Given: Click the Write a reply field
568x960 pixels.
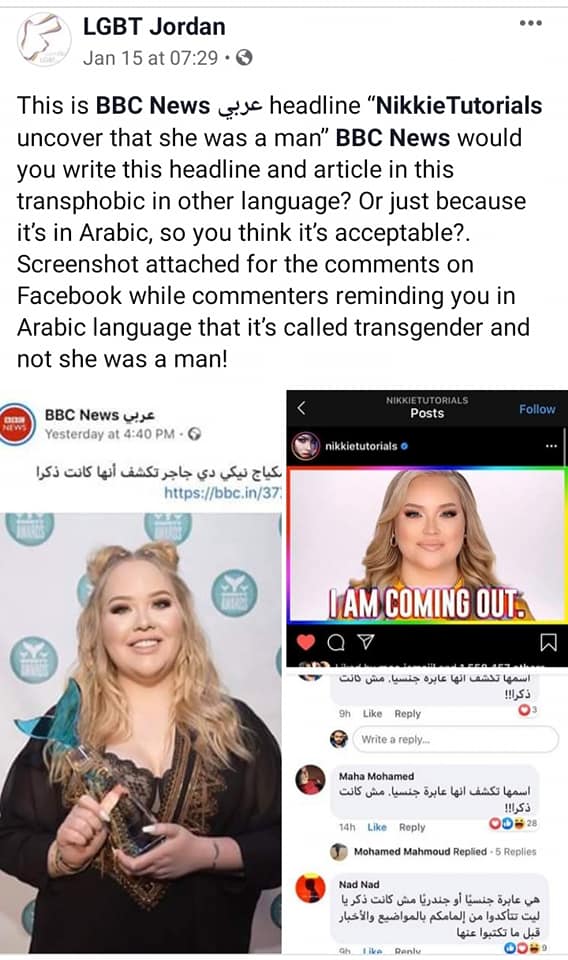Looking at the screenshot, I should (455, 739).
